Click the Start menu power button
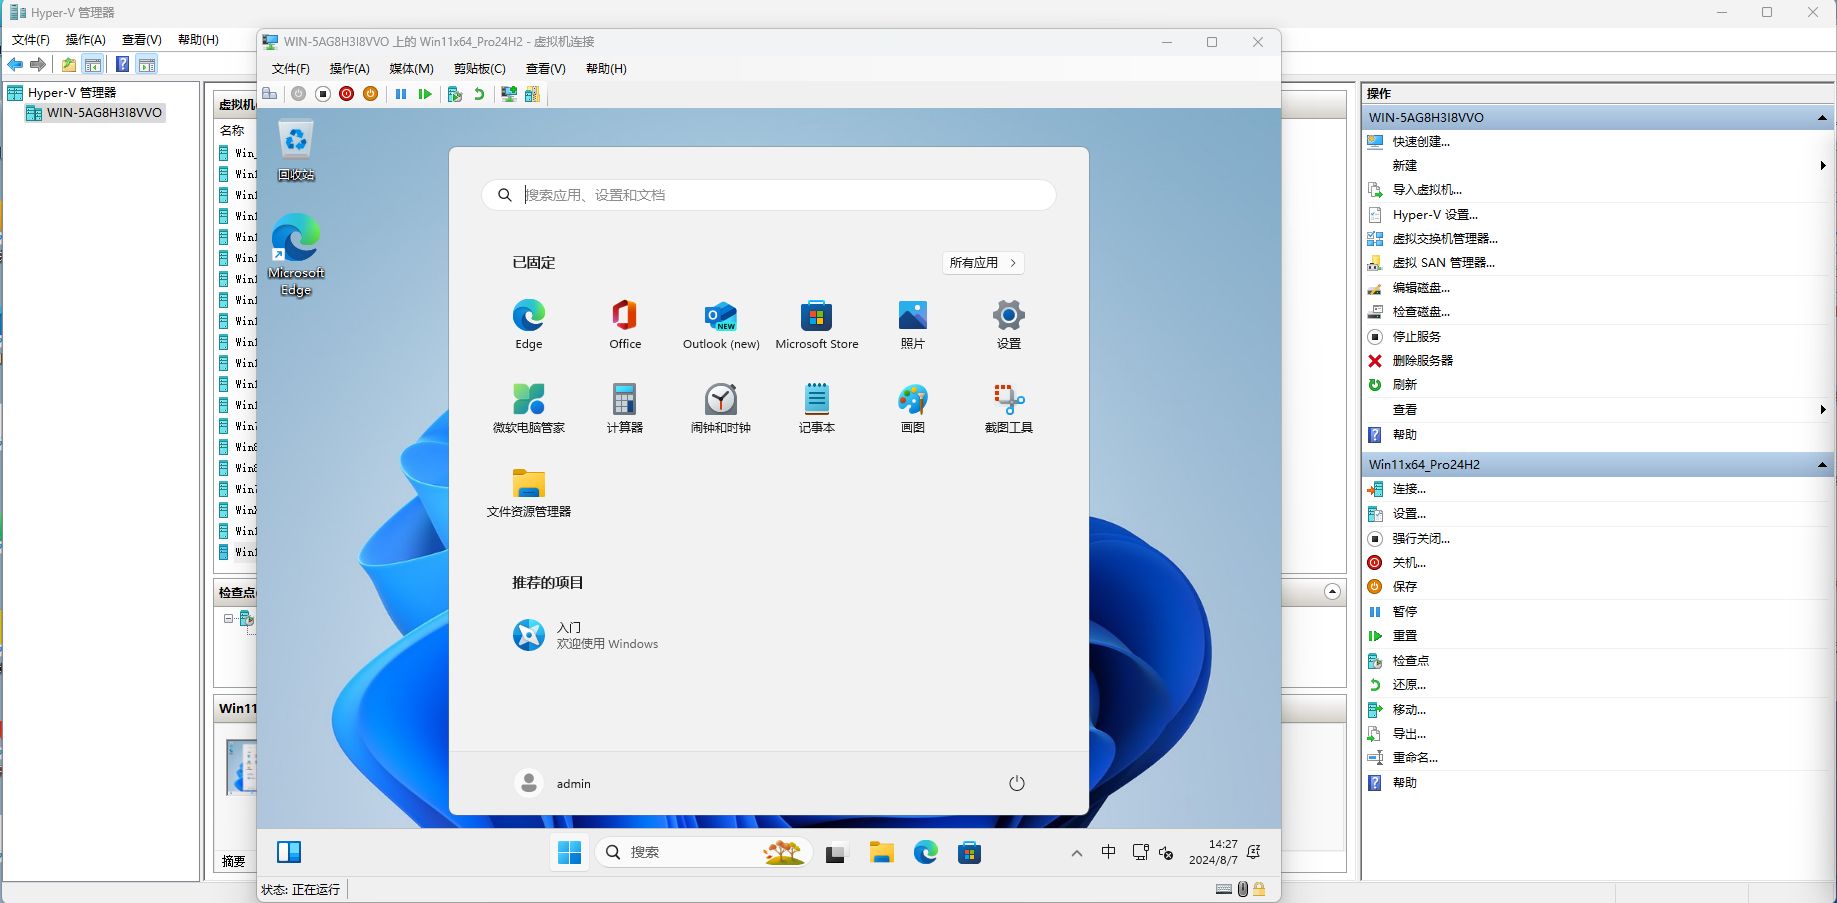Image resolution: width=1837 pixels, height=903 pixels. click(1017, 783)
